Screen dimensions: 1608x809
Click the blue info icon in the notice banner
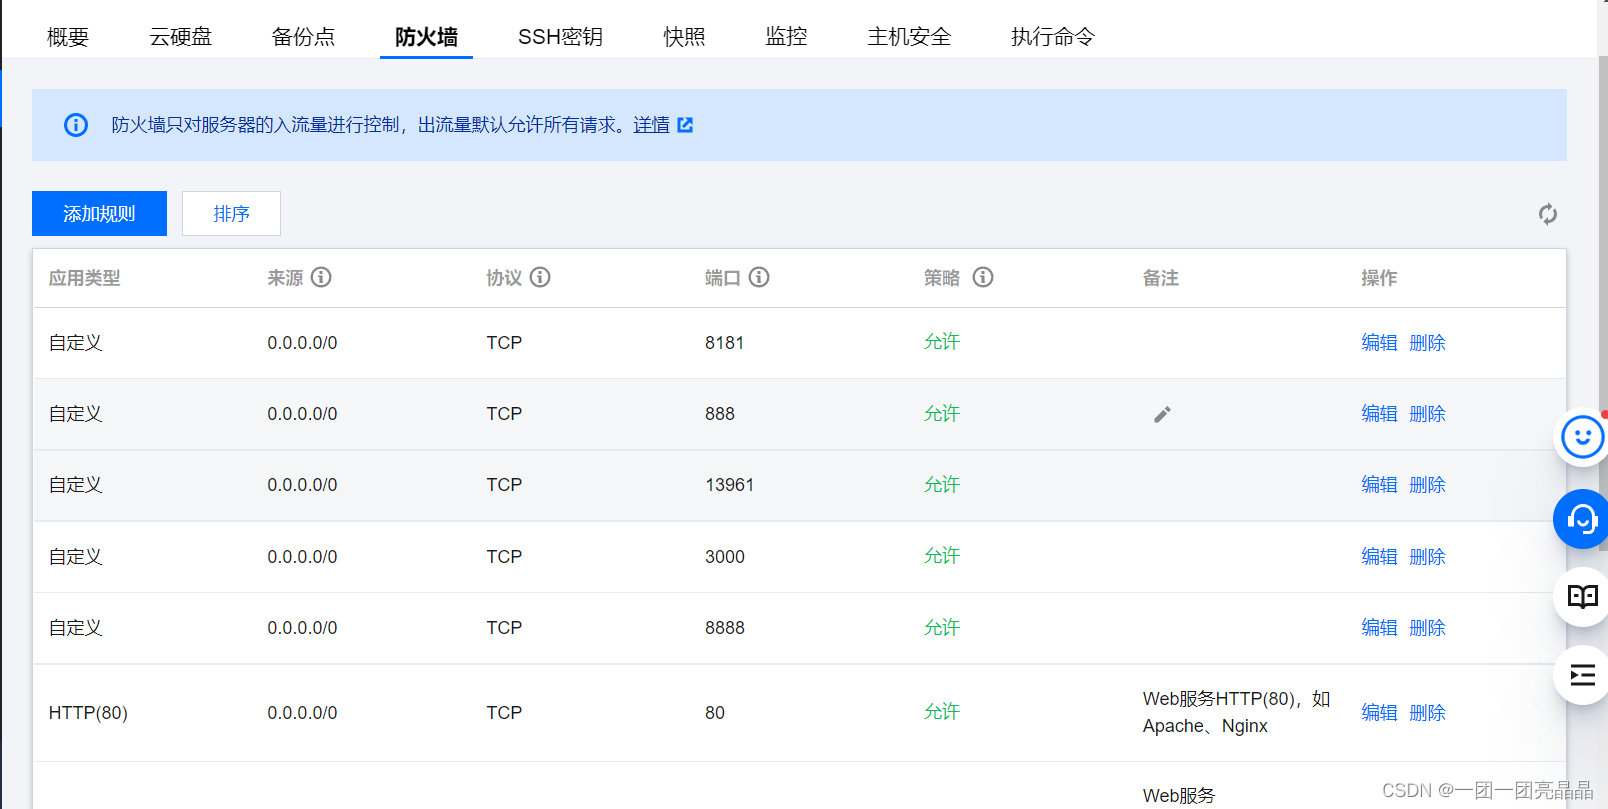click(x=76, y=125)
